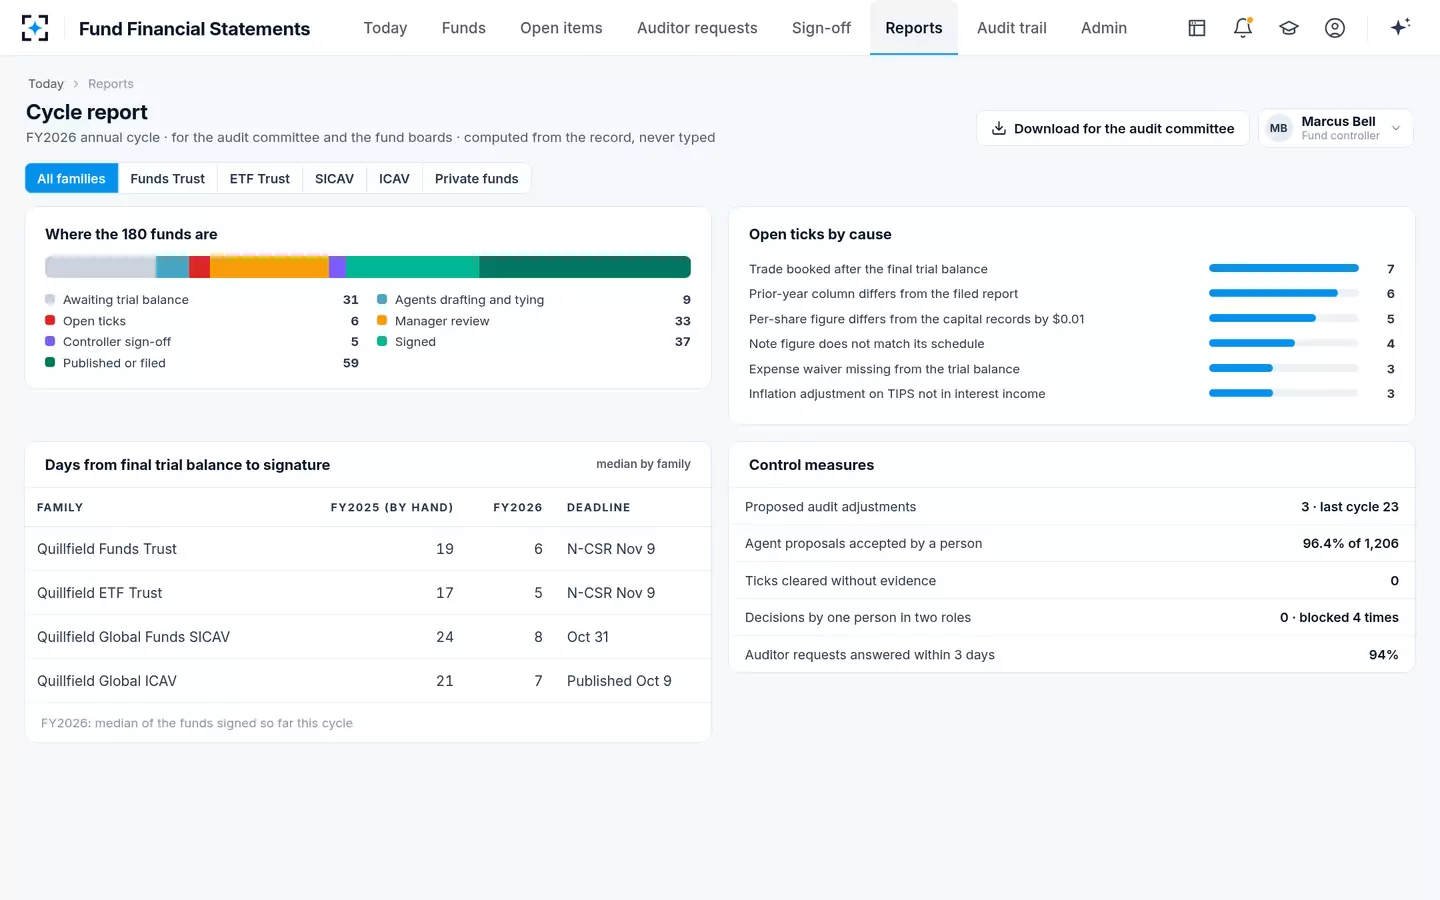Click the light green Signed bar segment
This screenshot has width=1440, height=900.
point(412,267)
